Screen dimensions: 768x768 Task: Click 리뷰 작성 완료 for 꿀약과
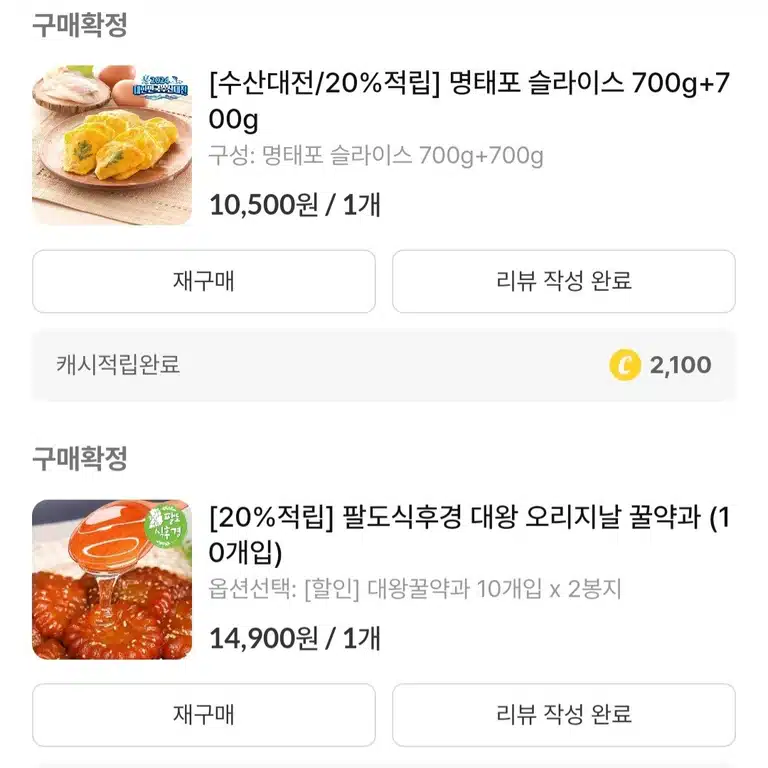pos(564,715)
